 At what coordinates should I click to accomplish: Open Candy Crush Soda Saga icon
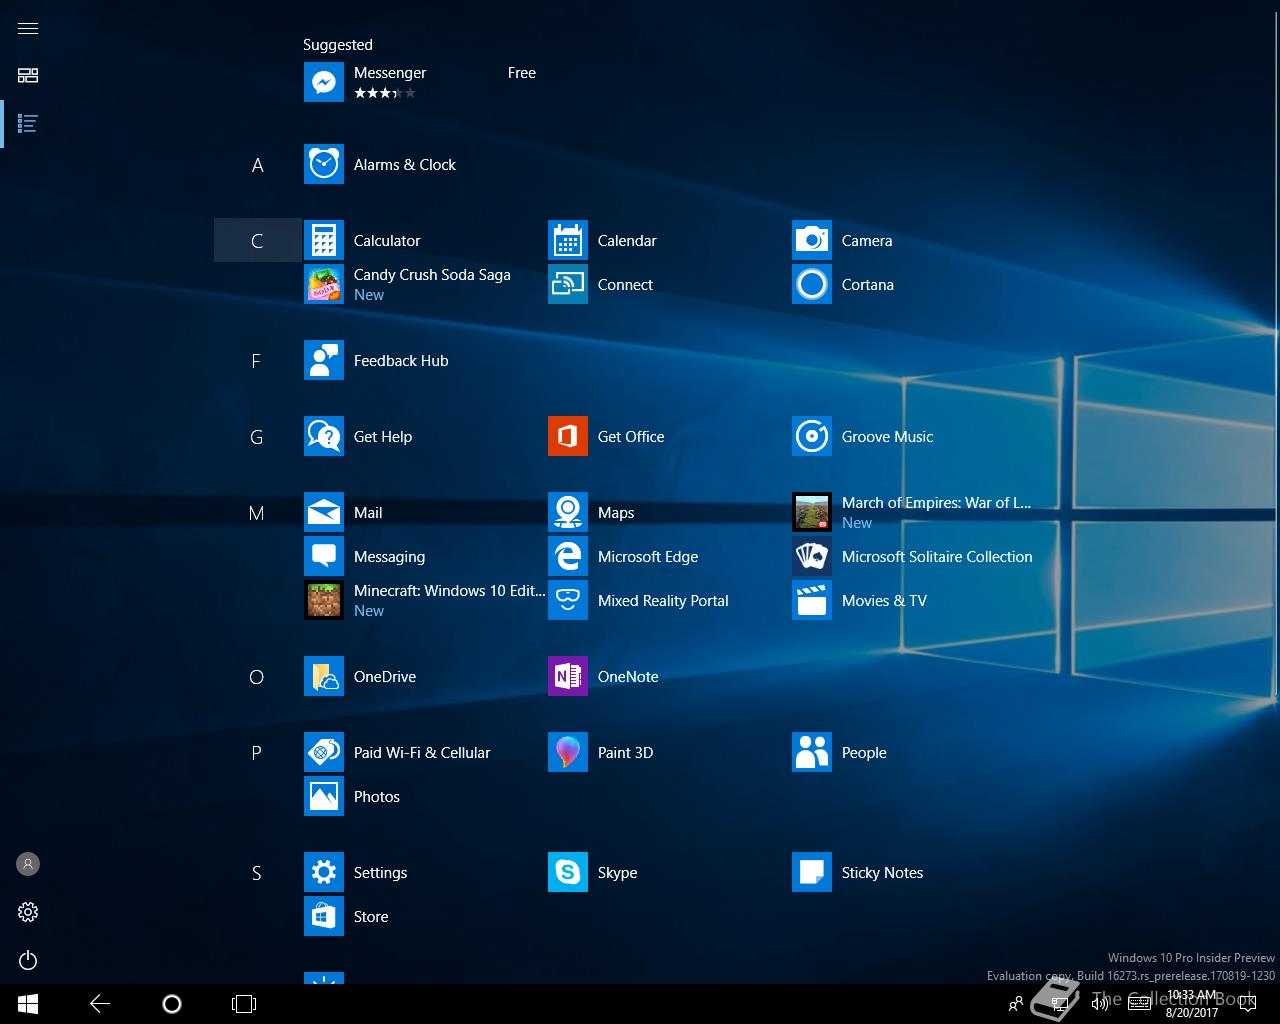pos(324,284)
